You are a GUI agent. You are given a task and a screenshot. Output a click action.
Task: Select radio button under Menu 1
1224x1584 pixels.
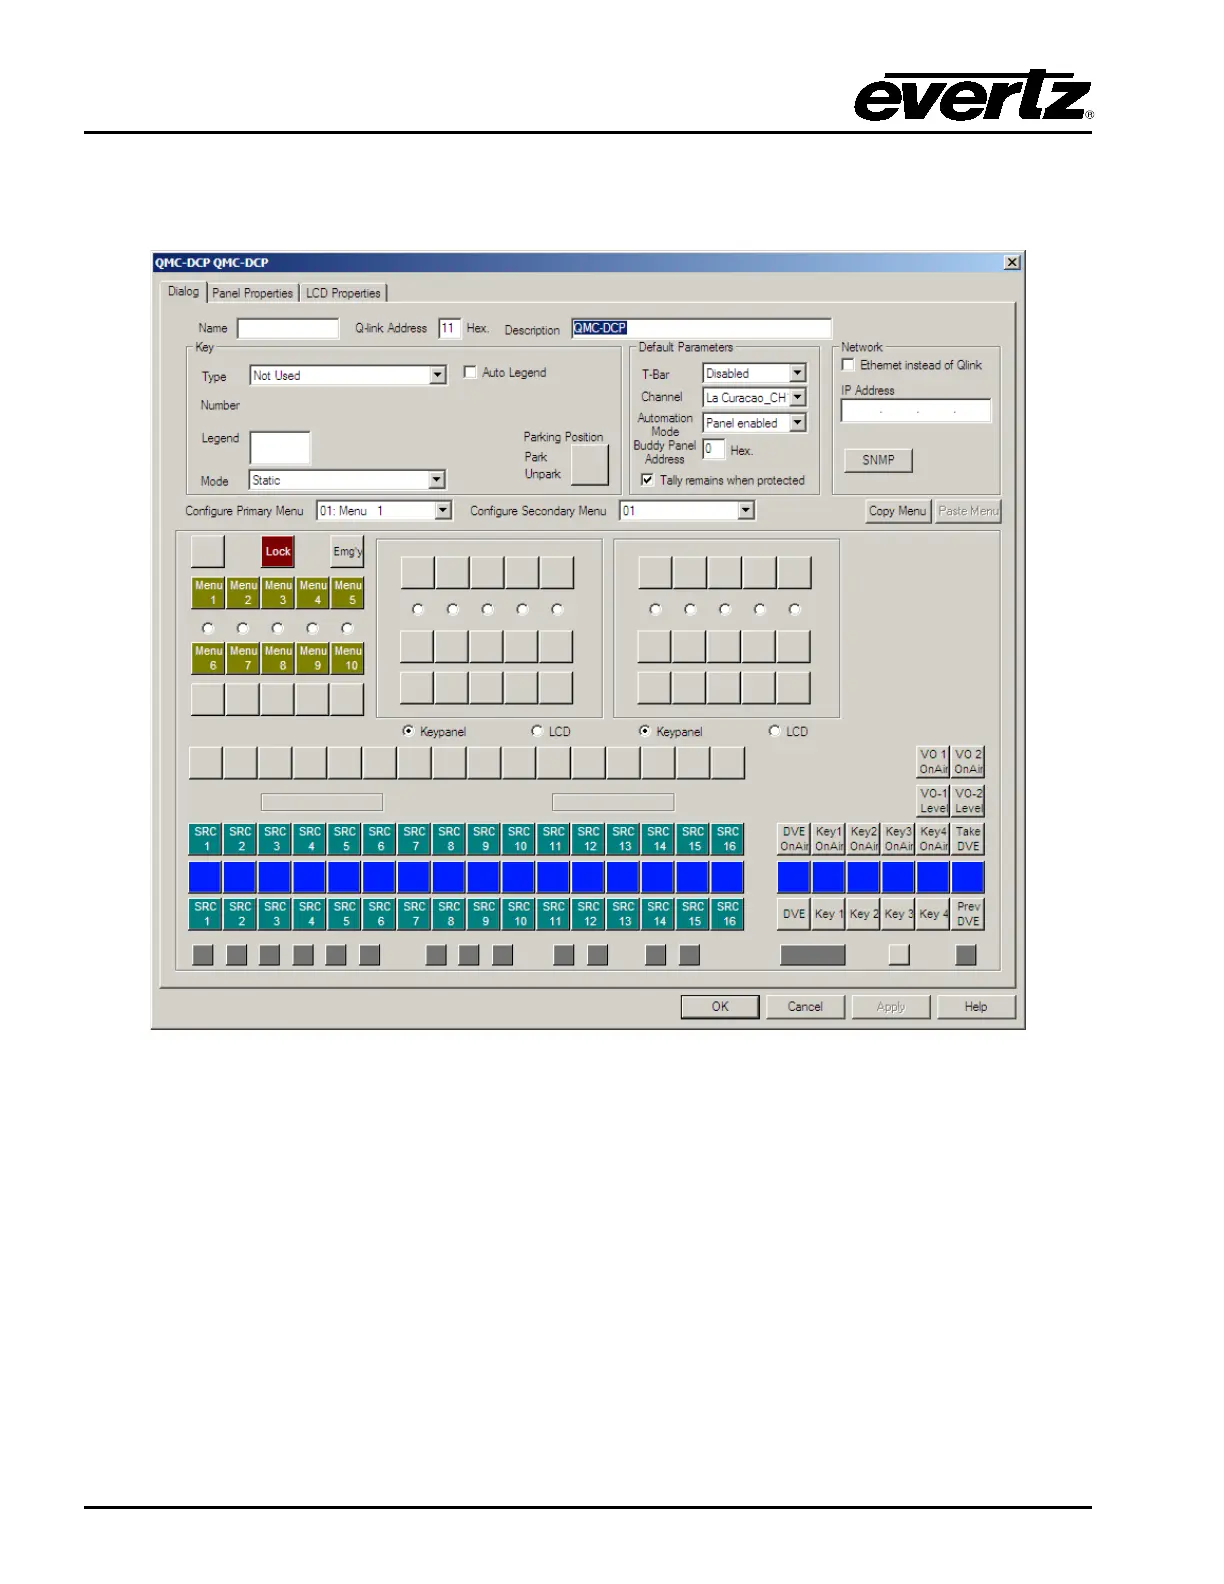point(208,628)
